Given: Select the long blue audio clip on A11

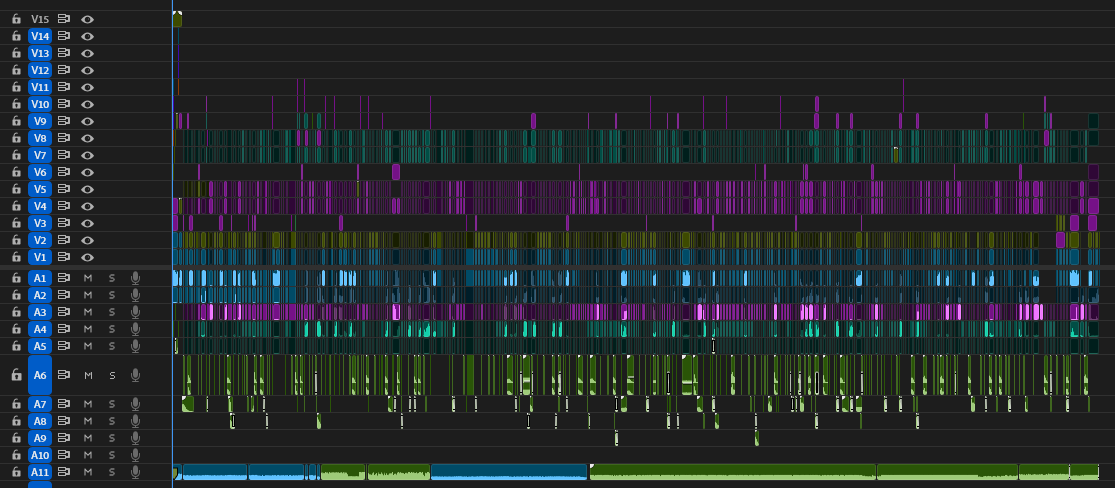Looking at the screenshot, I should click(509, 472).
